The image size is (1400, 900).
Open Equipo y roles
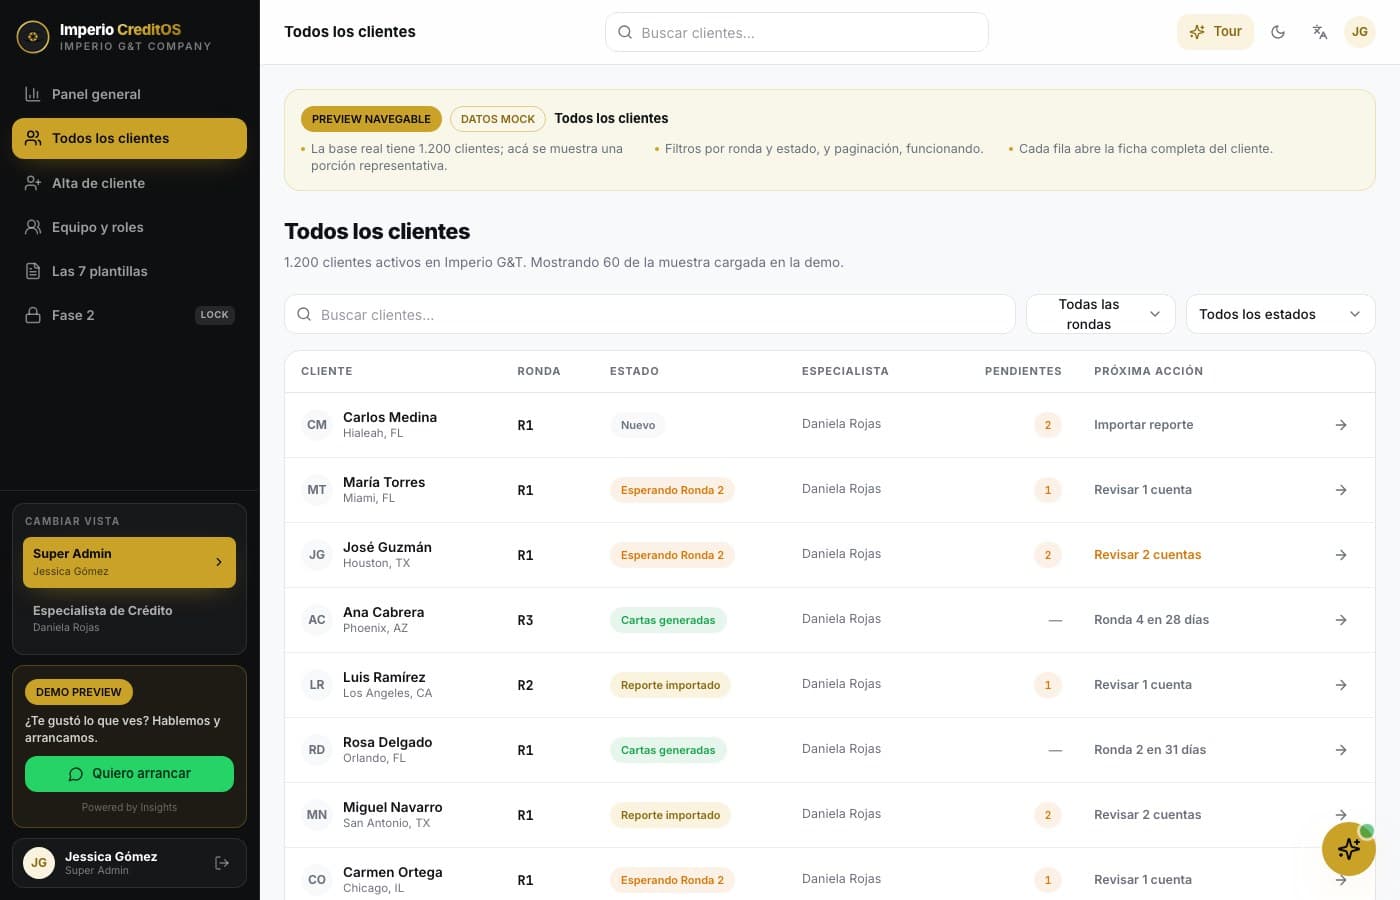pyautogui.click(x=129, y=227)
